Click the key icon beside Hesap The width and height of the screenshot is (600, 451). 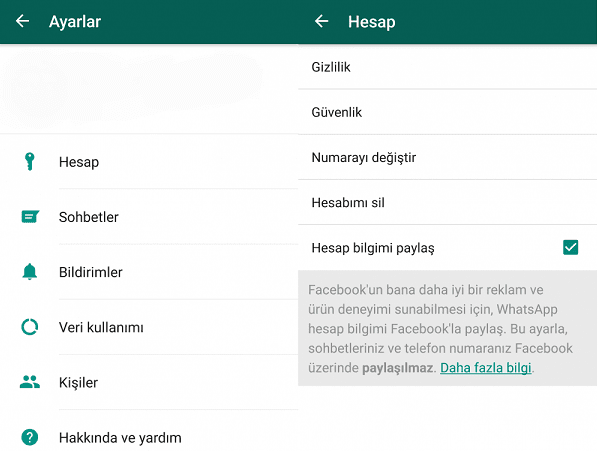pyautogui.click(x=29, y=161)
